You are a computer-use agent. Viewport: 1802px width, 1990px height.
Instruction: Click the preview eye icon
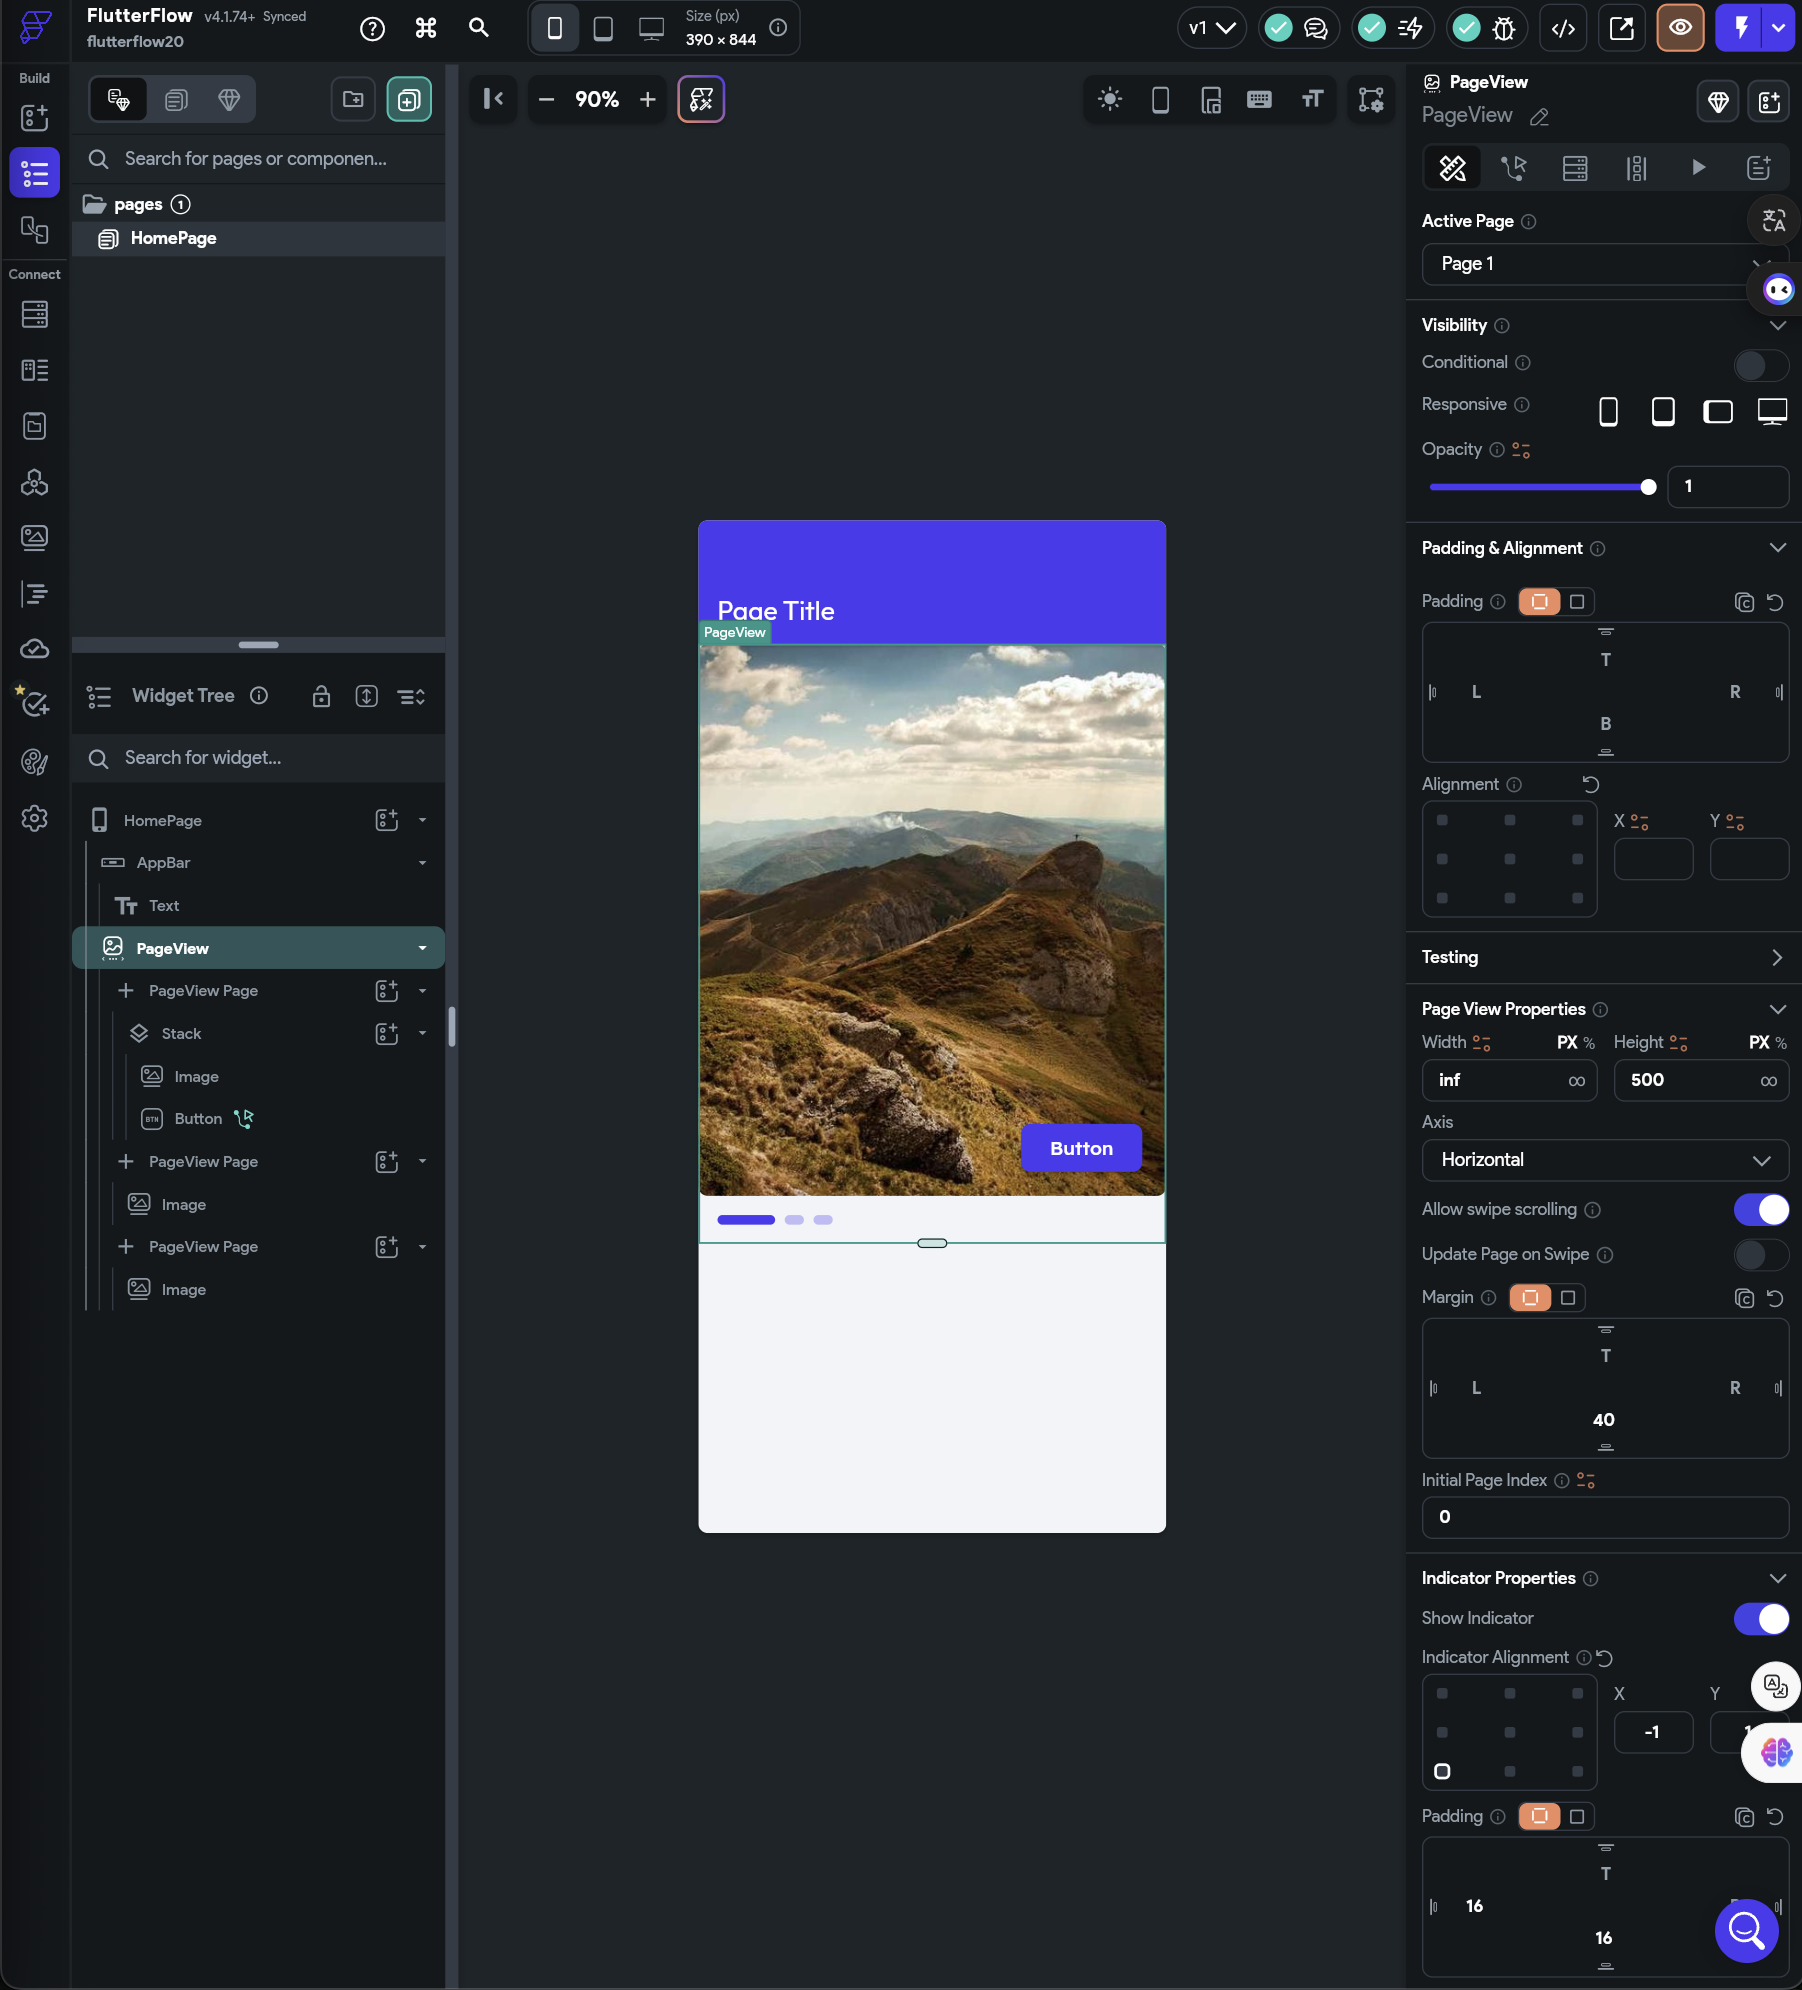point(1680,28)
